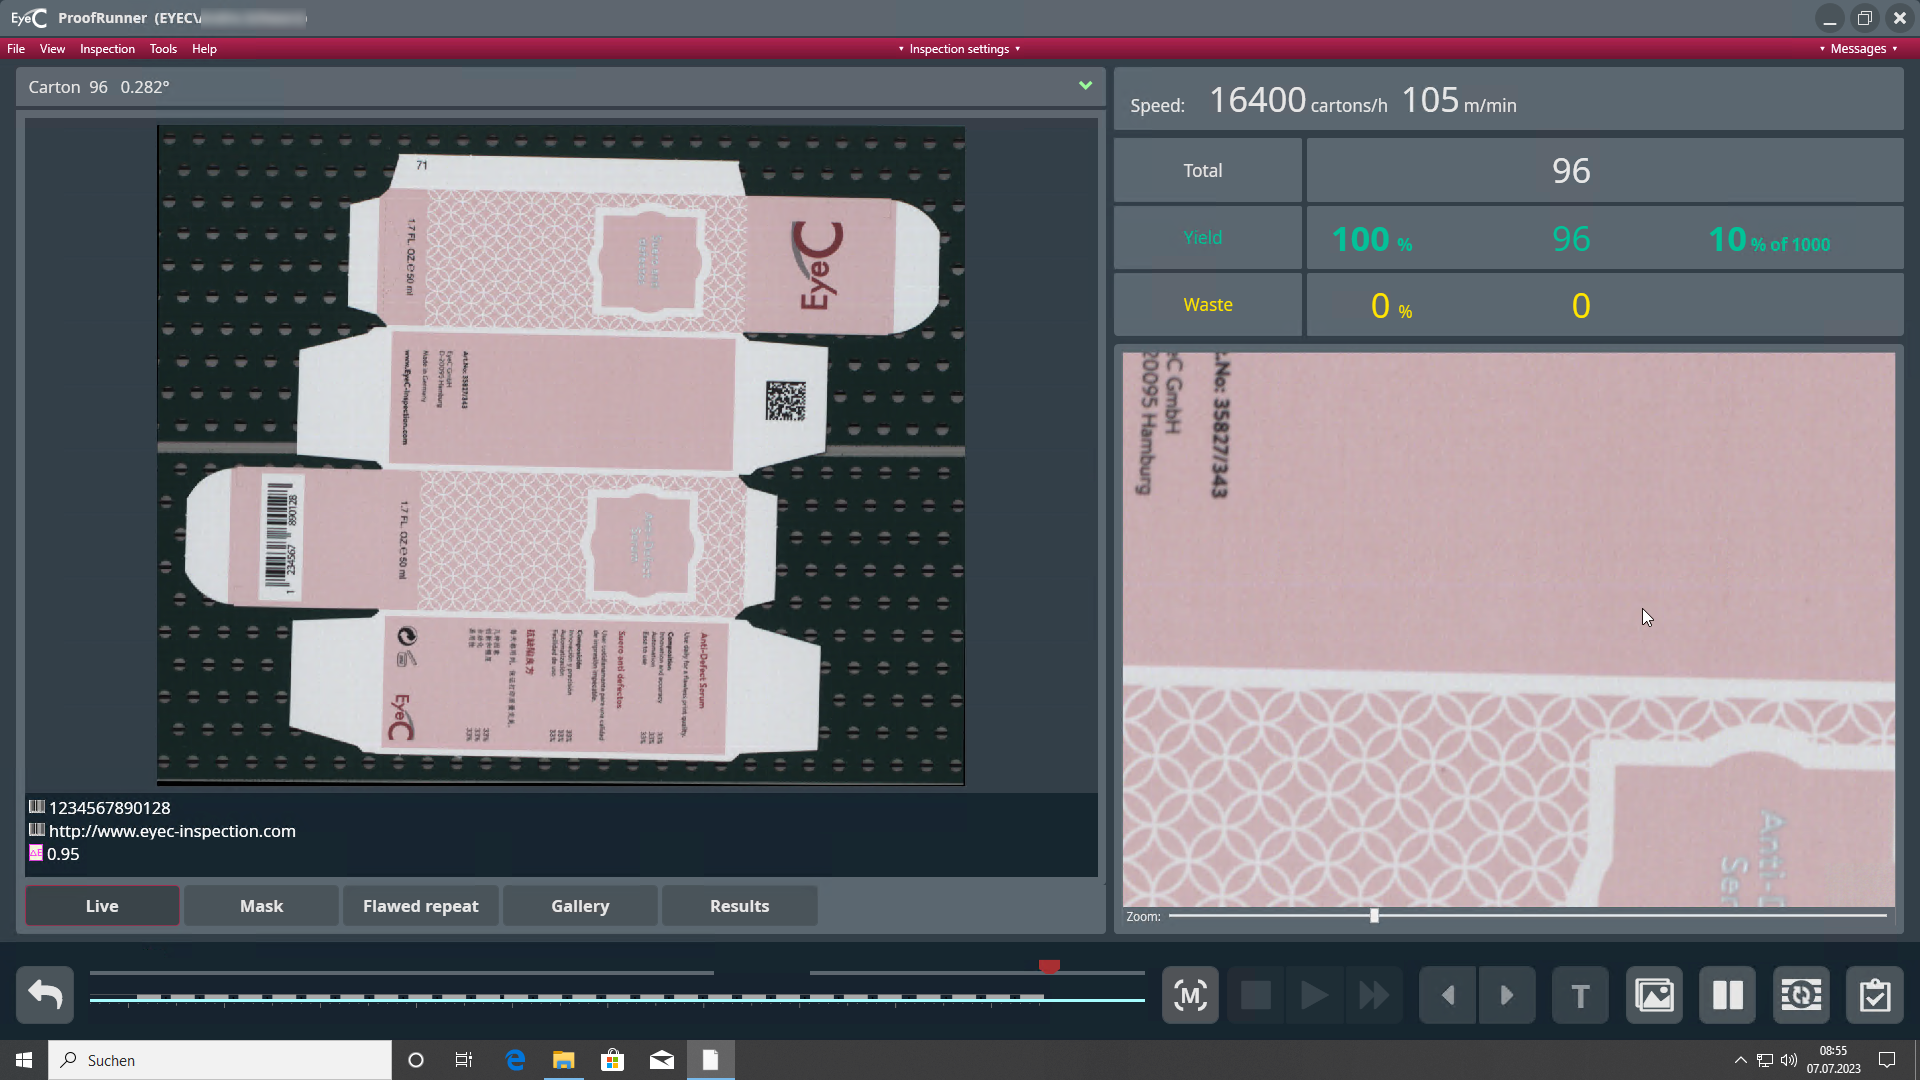This screenshot has height=1080, width=1920.
Task: Click the ProofRunner app taskbar icon
Action: 711,1060
